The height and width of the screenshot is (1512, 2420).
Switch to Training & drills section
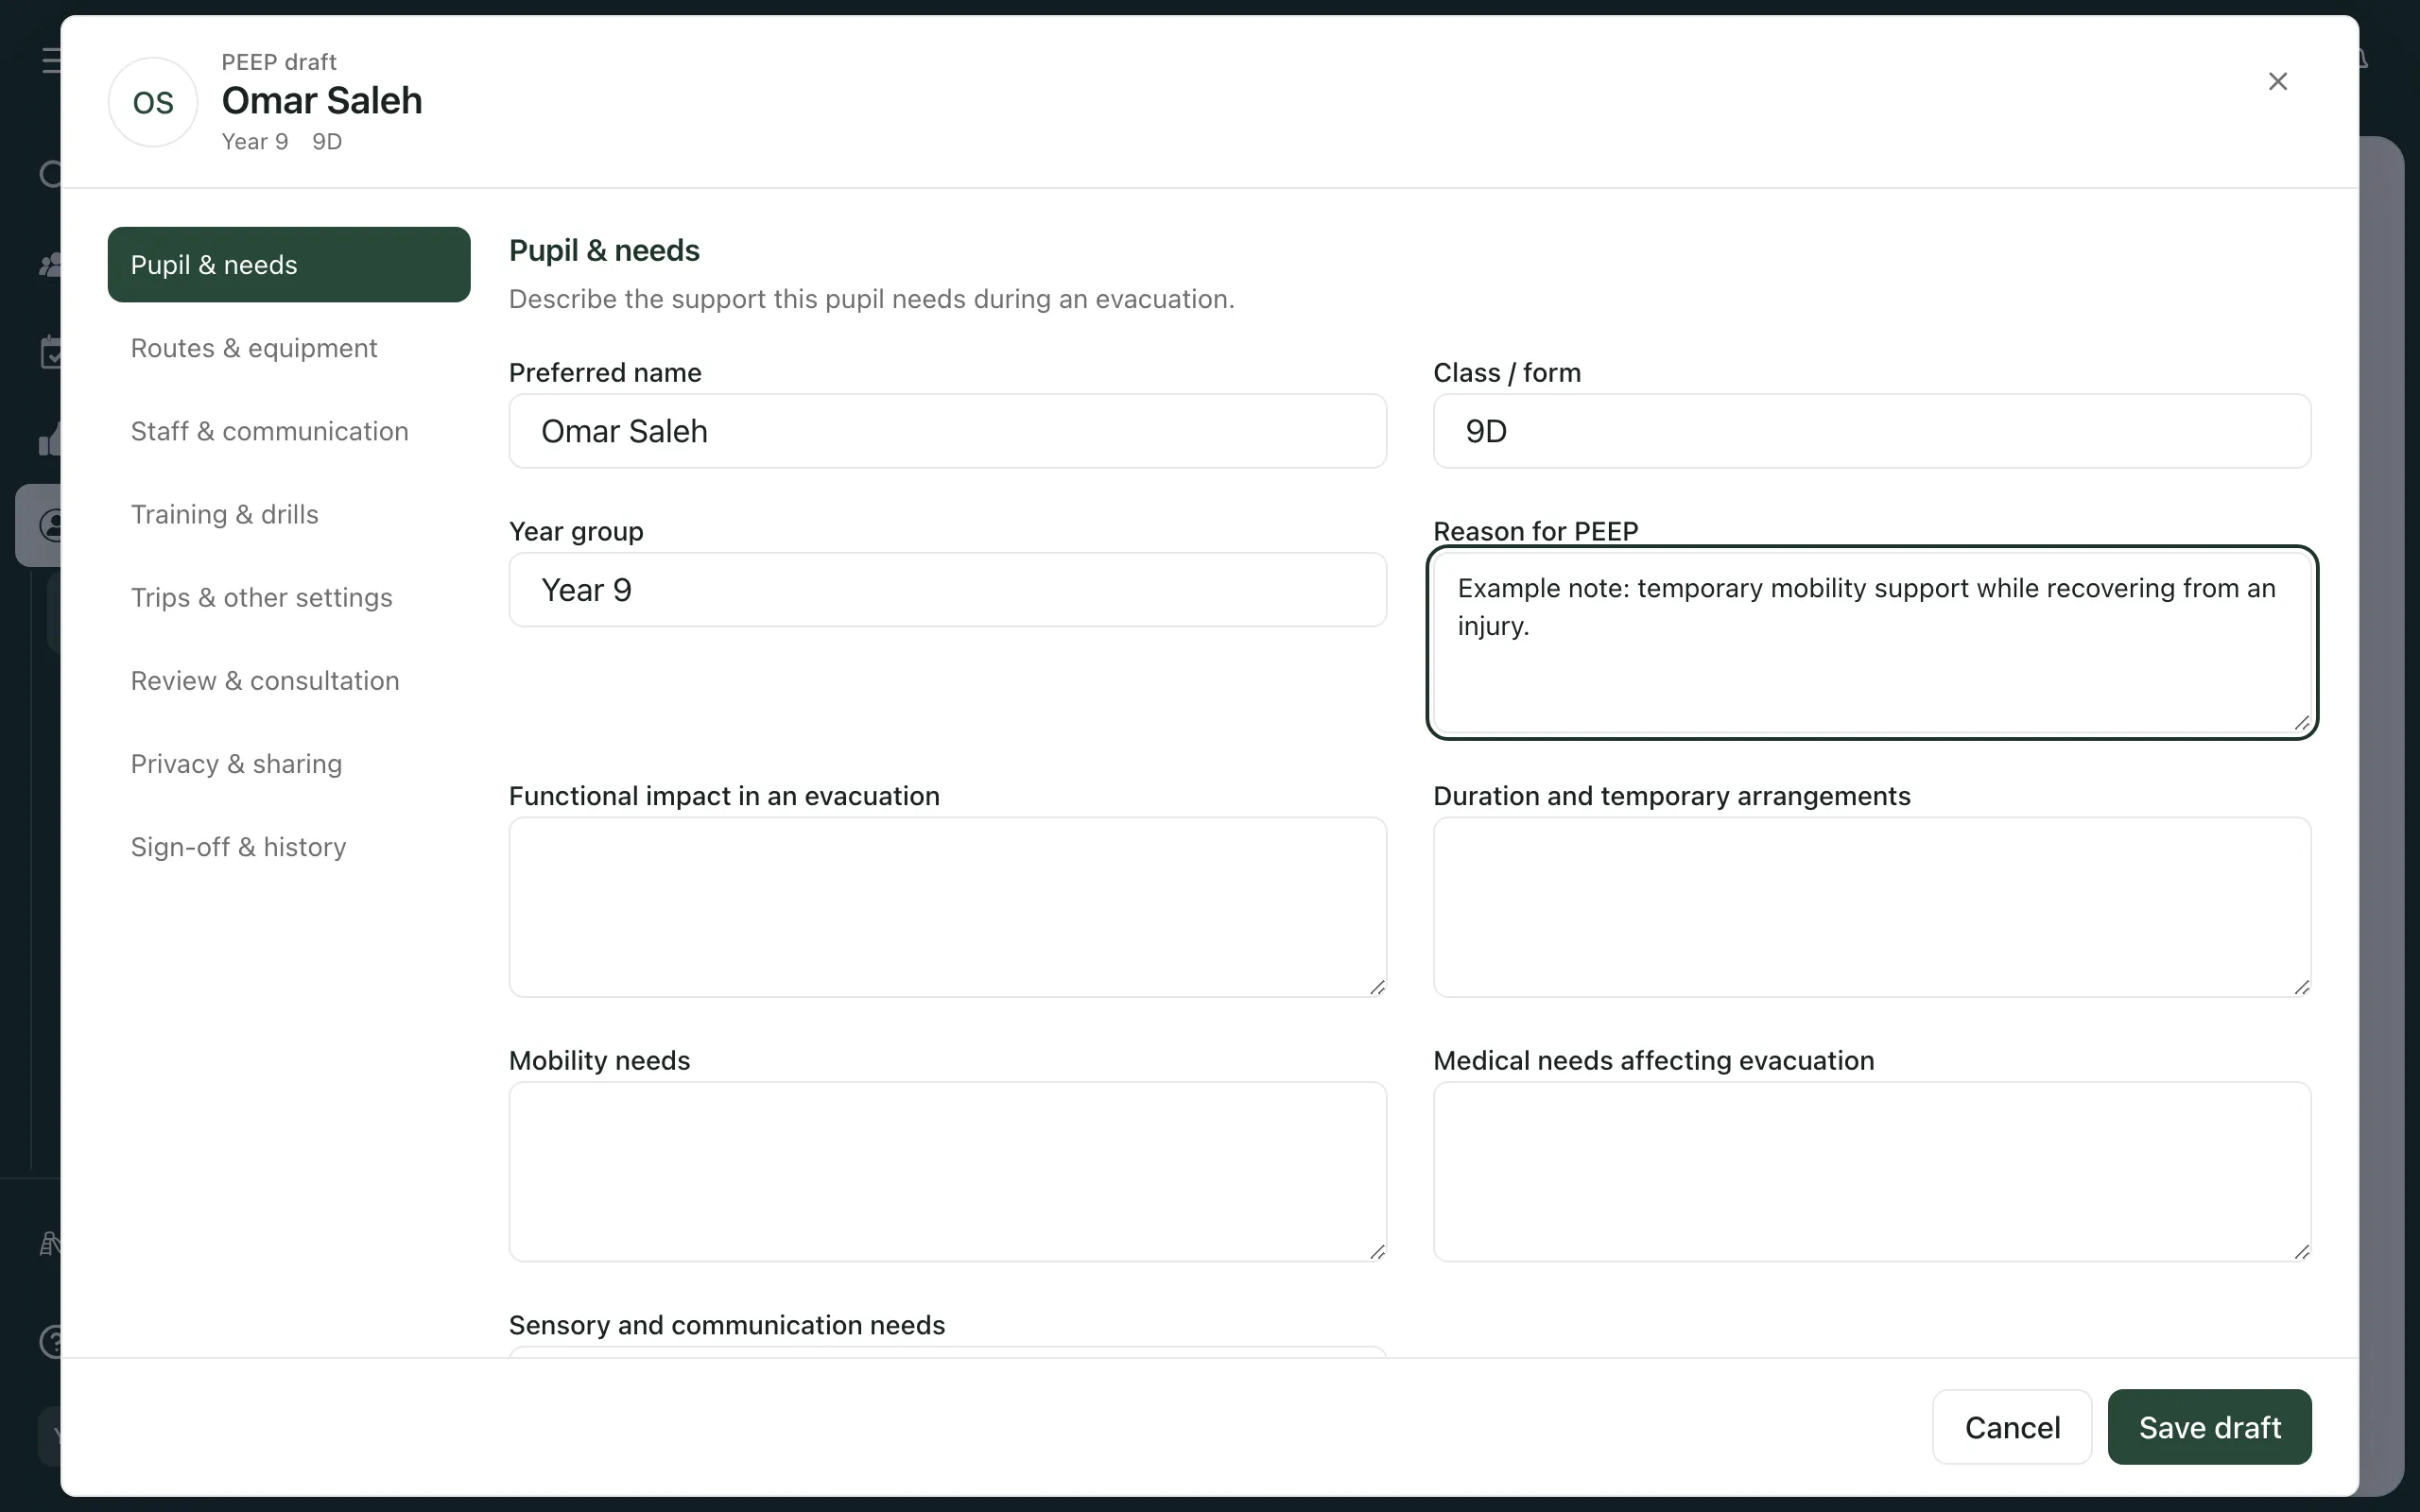[x=289, y=514]
